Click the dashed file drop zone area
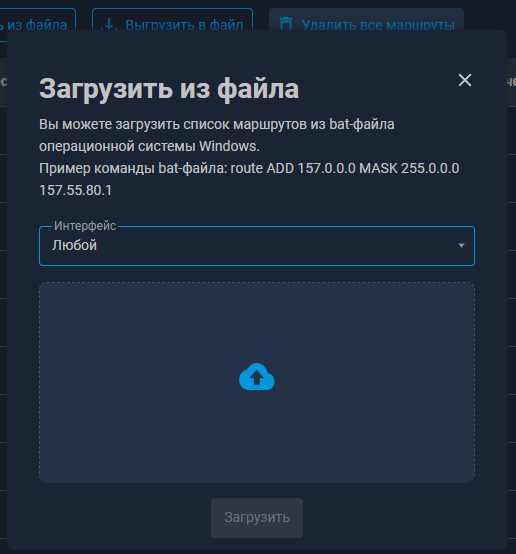Screen dimensions: 516x554 tap(257, 382)
